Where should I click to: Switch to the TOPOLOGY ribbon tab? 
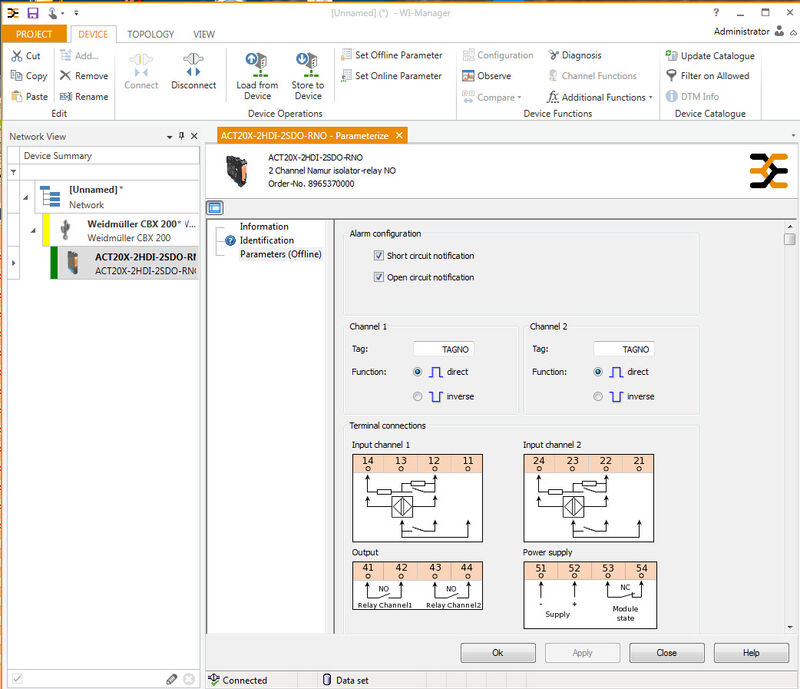point(150,34)
